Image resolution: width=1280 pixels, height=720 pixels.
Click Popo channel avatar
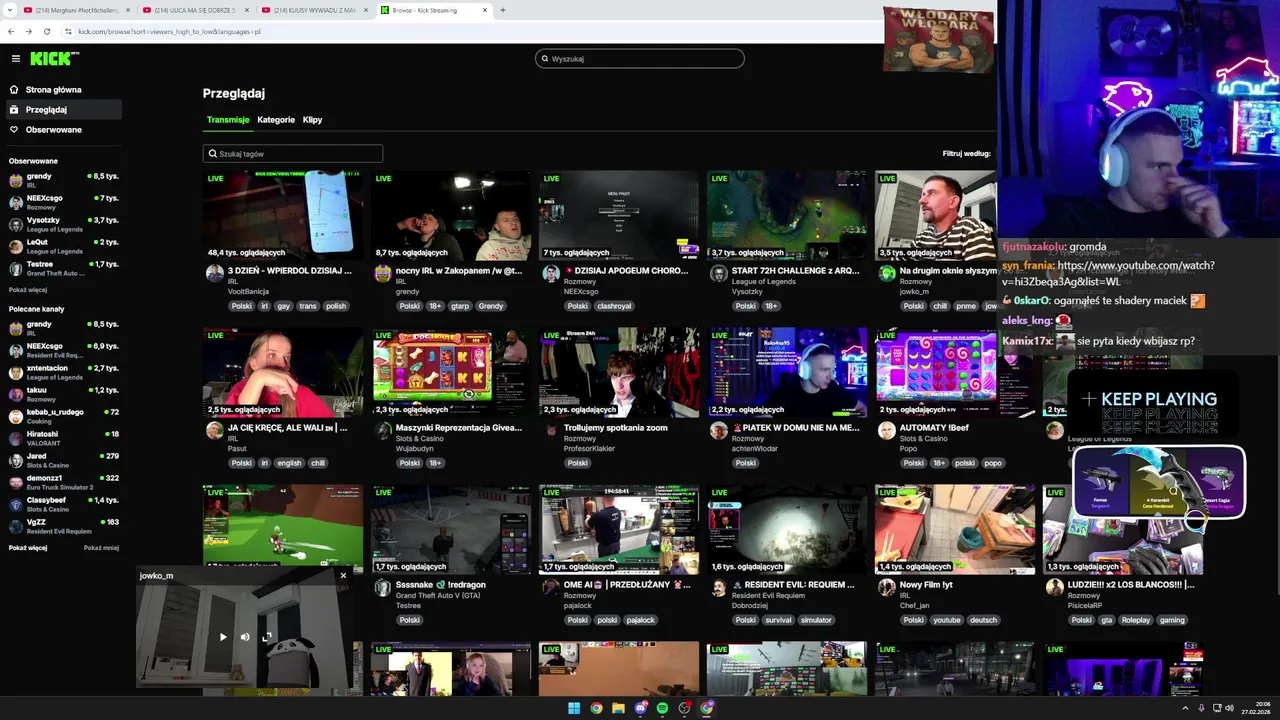click(x=886, y=430)
